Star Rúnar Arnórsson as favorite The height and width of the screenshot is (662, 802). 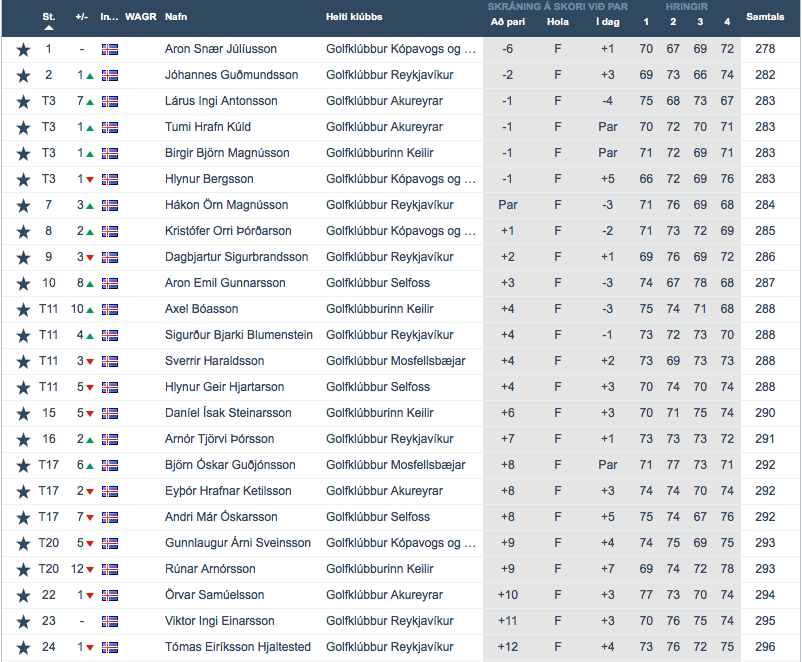tap(23, 569)
